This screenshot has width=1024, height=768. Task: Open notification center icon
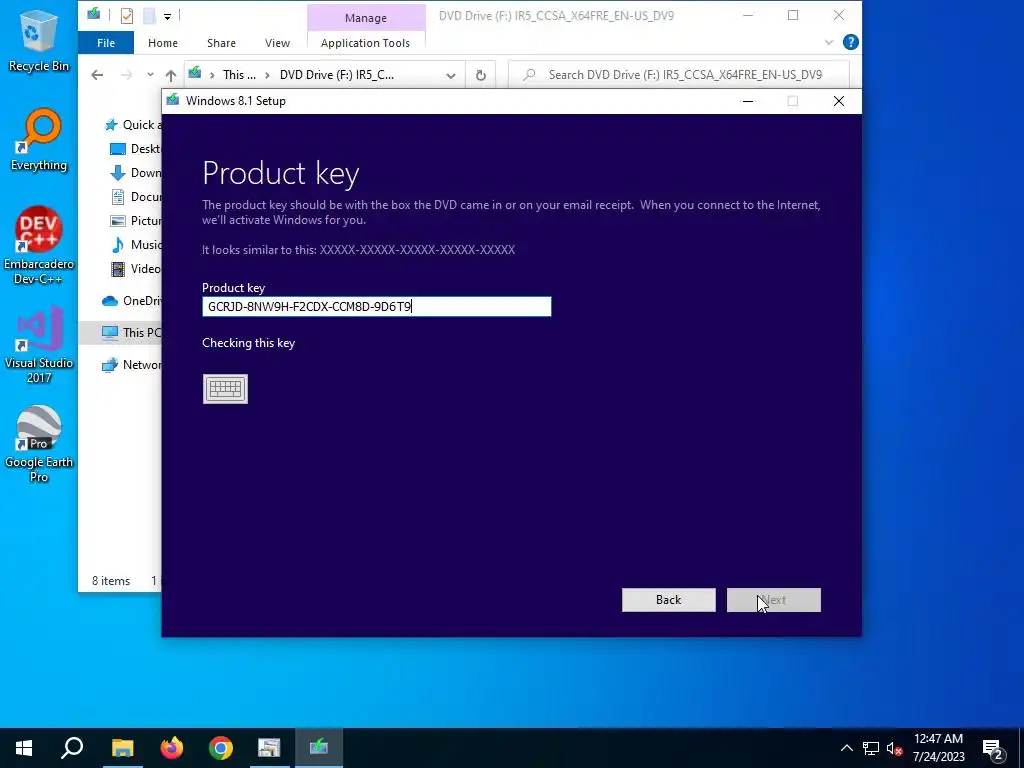(x=993, y=749)
